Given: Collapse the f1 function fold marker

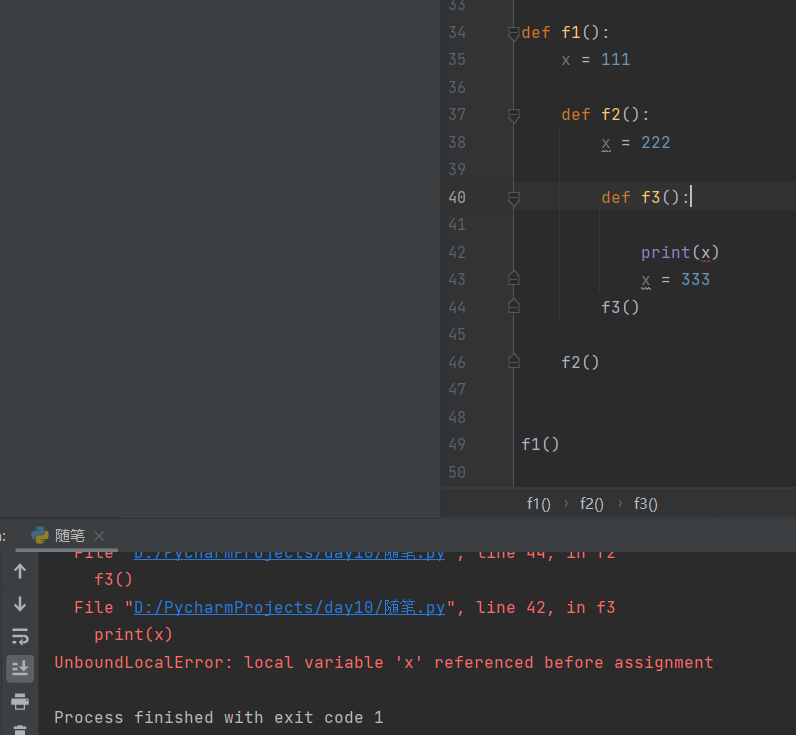Looking at the screenshot, I should [x=513, y=33].
